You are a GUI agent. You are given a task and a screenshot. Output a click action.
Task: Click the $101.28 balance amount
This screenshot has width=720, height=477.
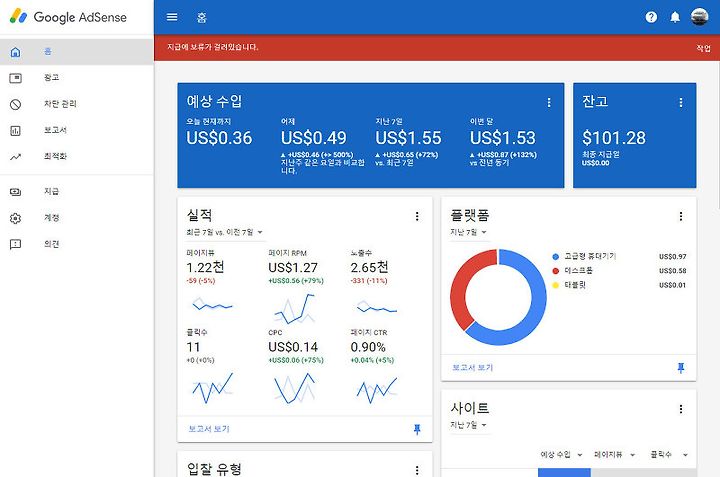click(614, 138)
